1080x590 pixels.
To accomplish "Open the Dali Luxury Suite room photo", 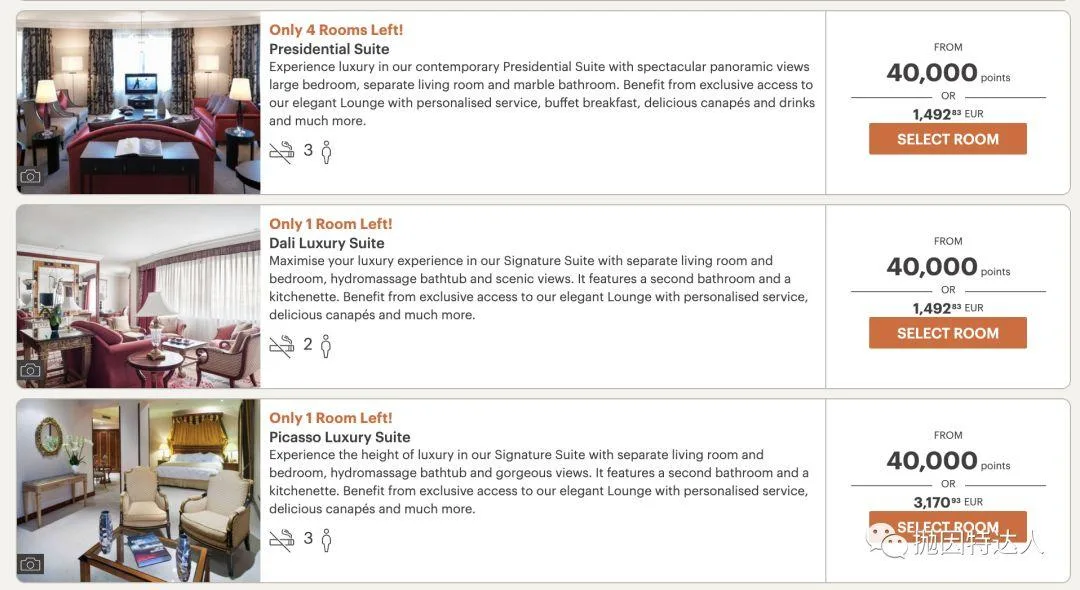I will point(138,295).
